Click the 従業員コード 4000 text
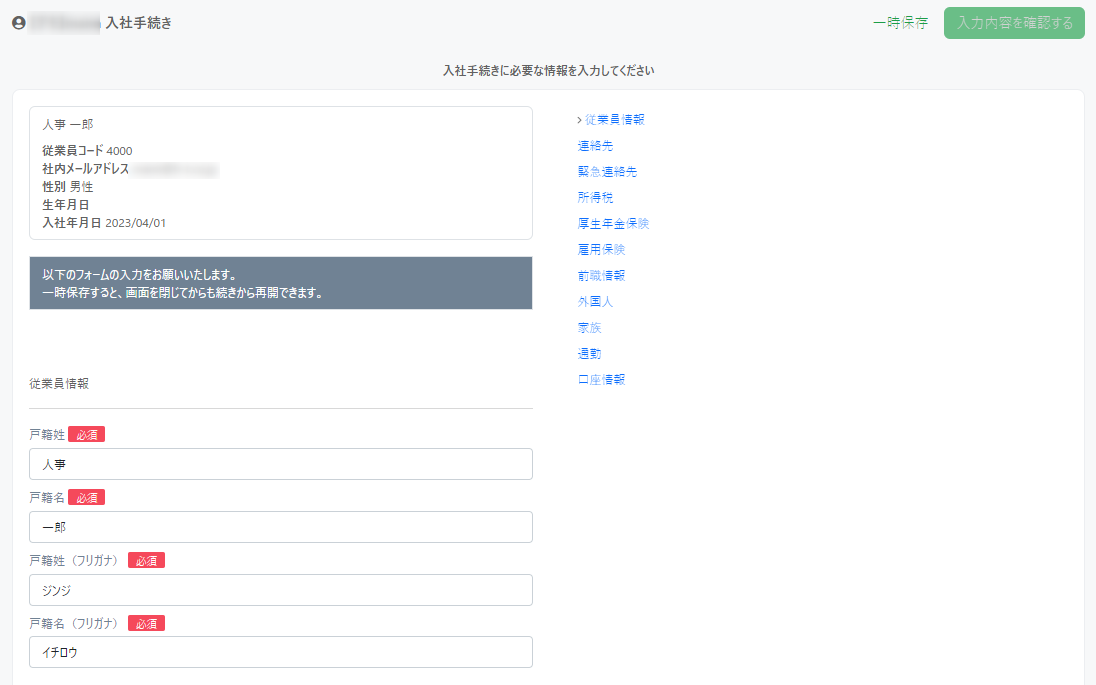 (x=87, y=150)
